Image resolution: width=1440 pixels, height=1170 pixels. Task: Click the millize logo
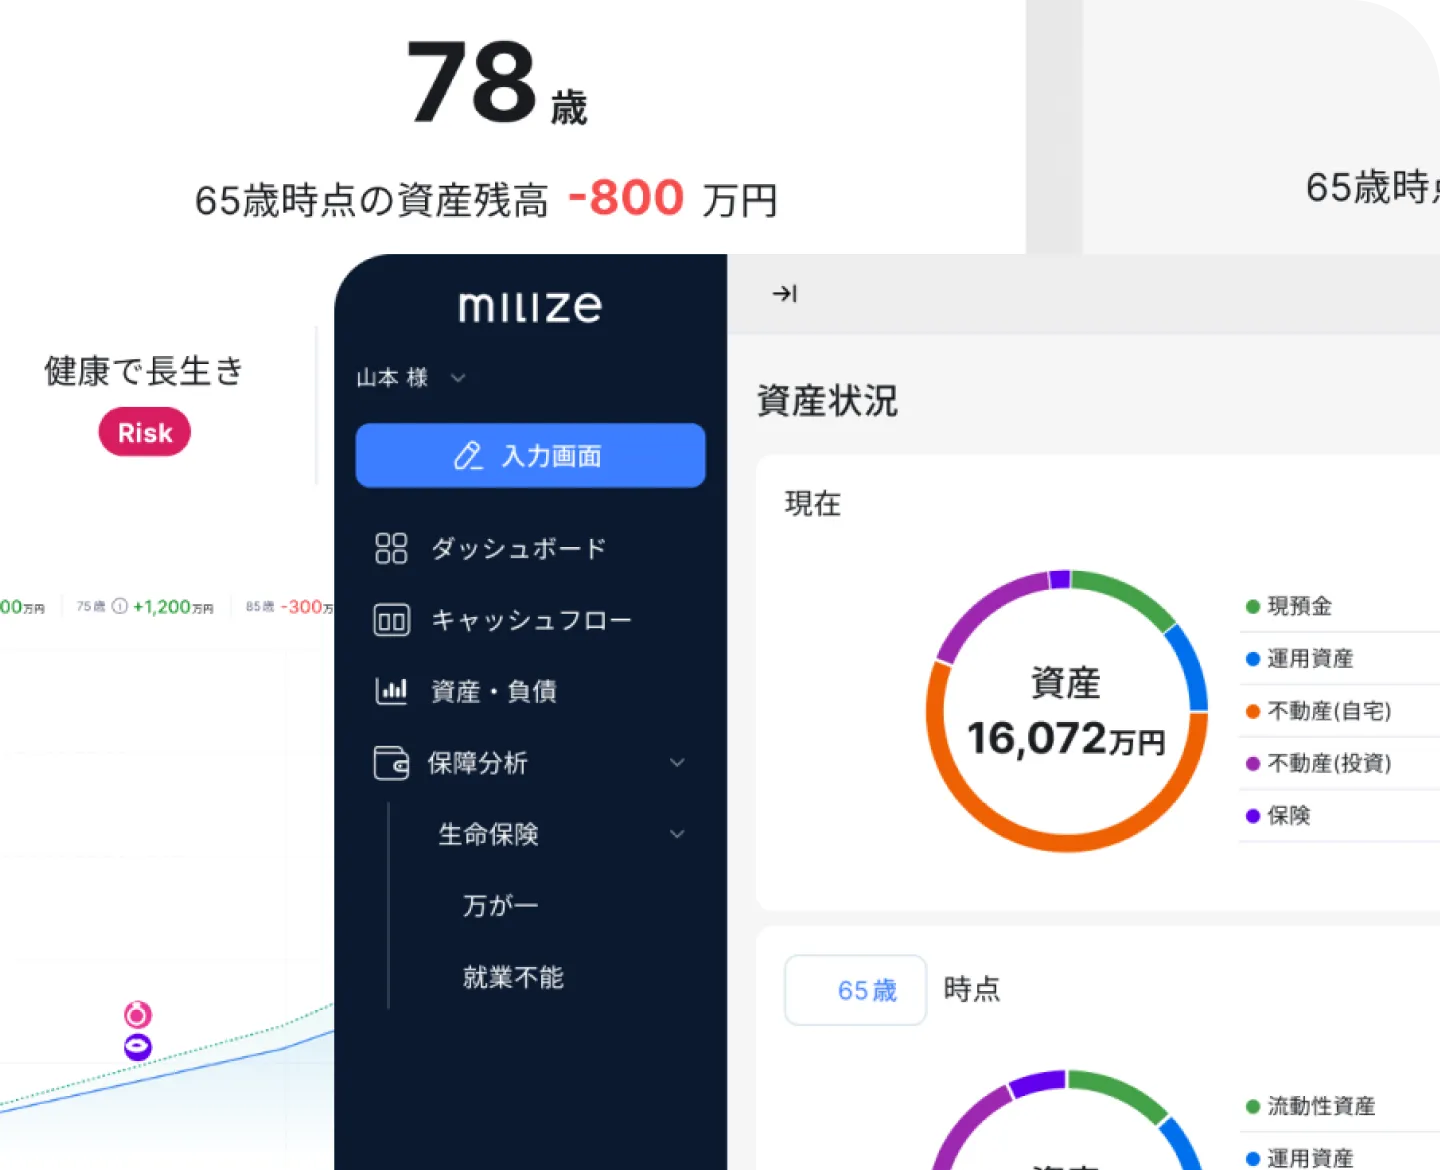(530, 306)
